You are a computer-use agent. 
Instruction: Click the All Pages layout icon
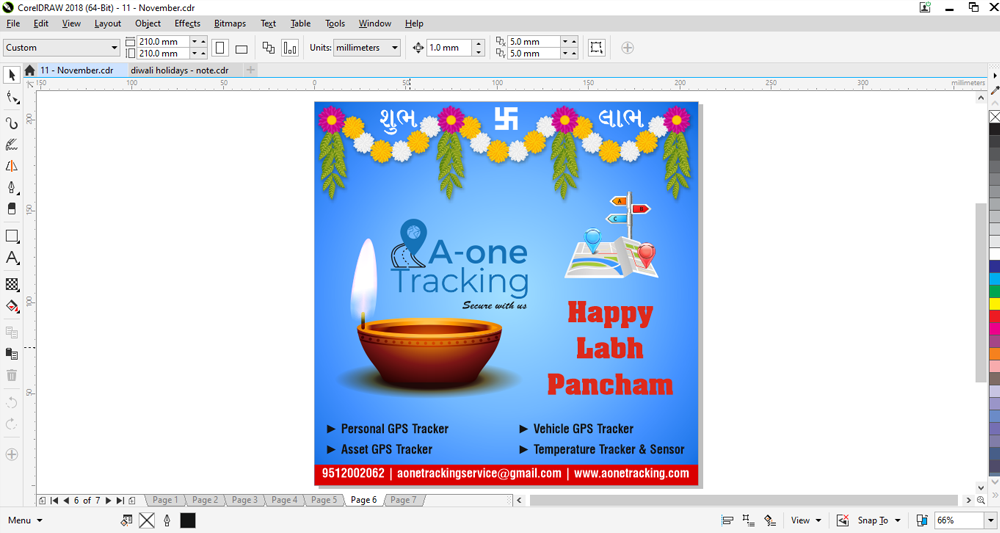coord(268,48)
